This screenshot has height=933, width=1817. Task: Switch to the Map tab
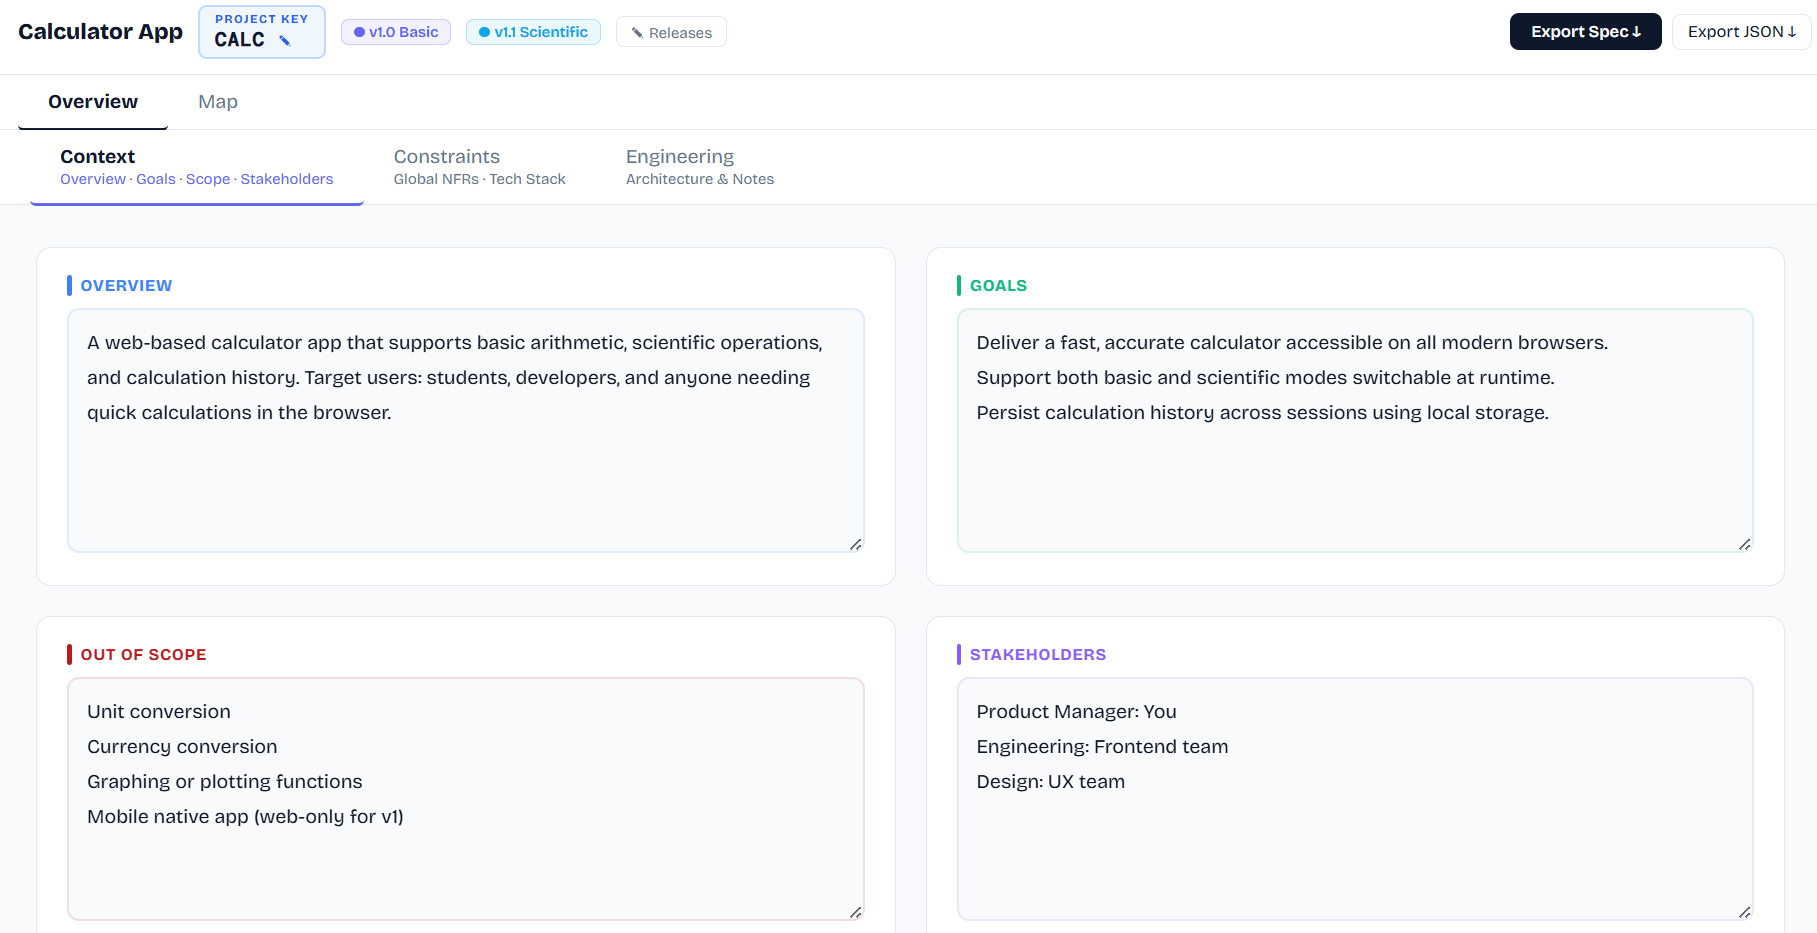point(218,102)
